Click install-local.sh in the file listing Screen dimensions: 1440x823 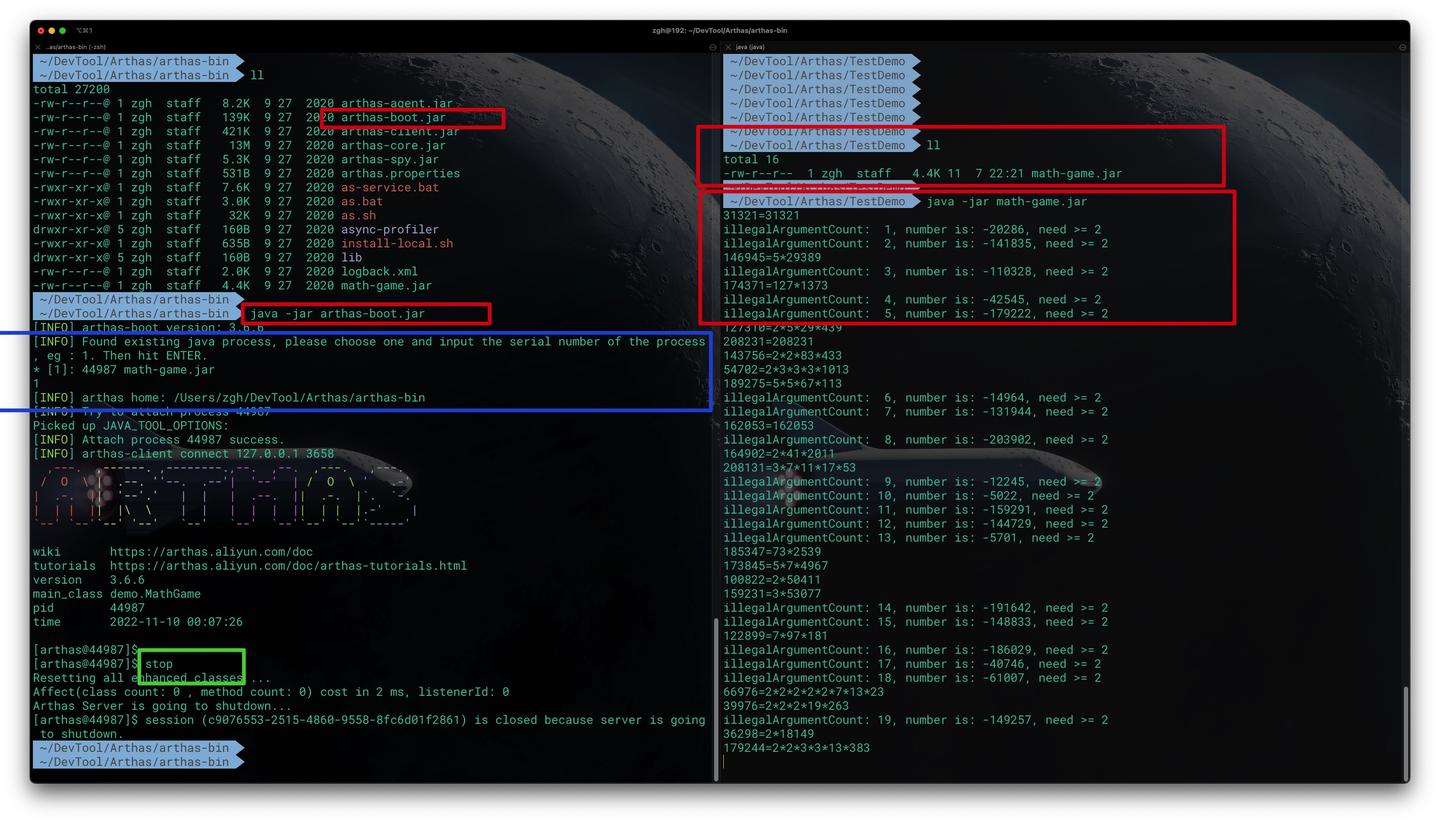[397, 244]
